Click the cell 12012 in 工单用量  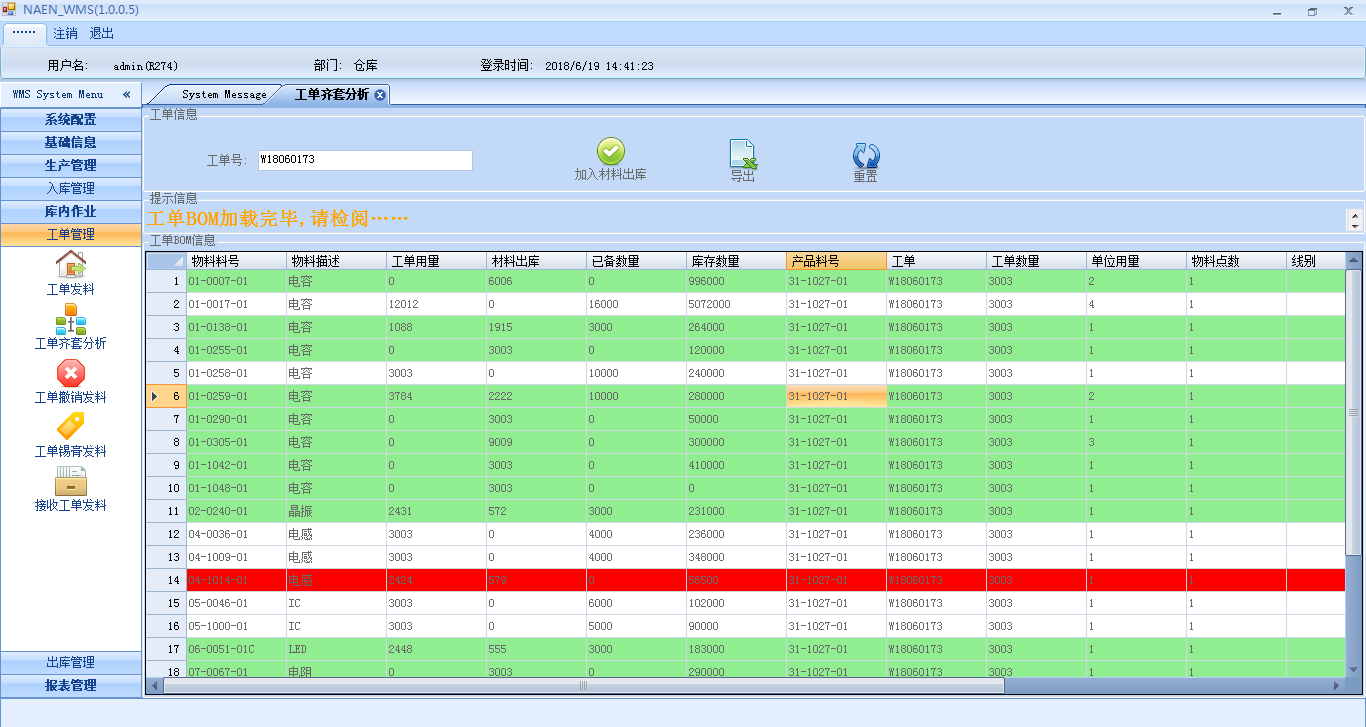436,304
